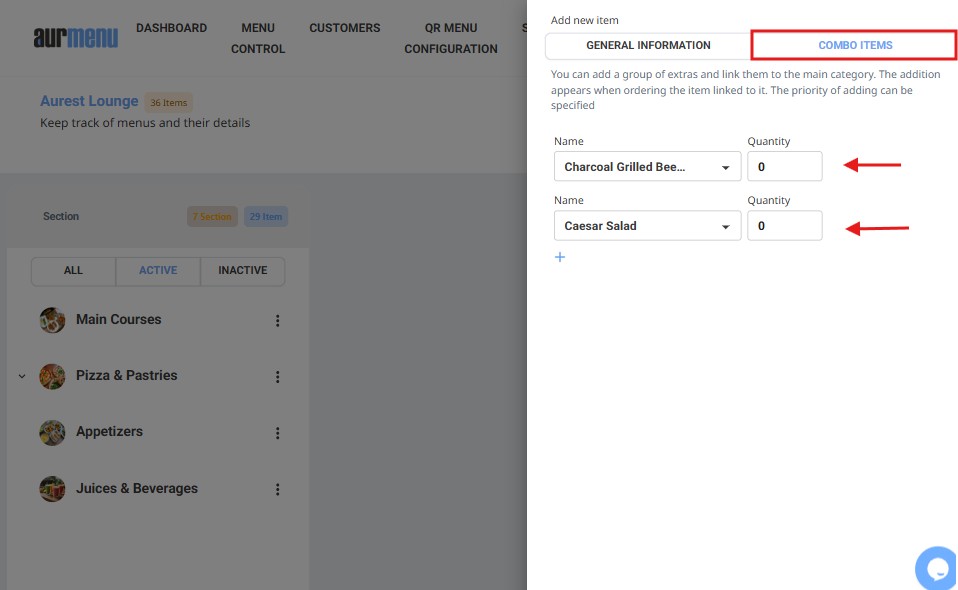Switch to General Information tab
Screen dimensions: 958x590
point(648,46)
